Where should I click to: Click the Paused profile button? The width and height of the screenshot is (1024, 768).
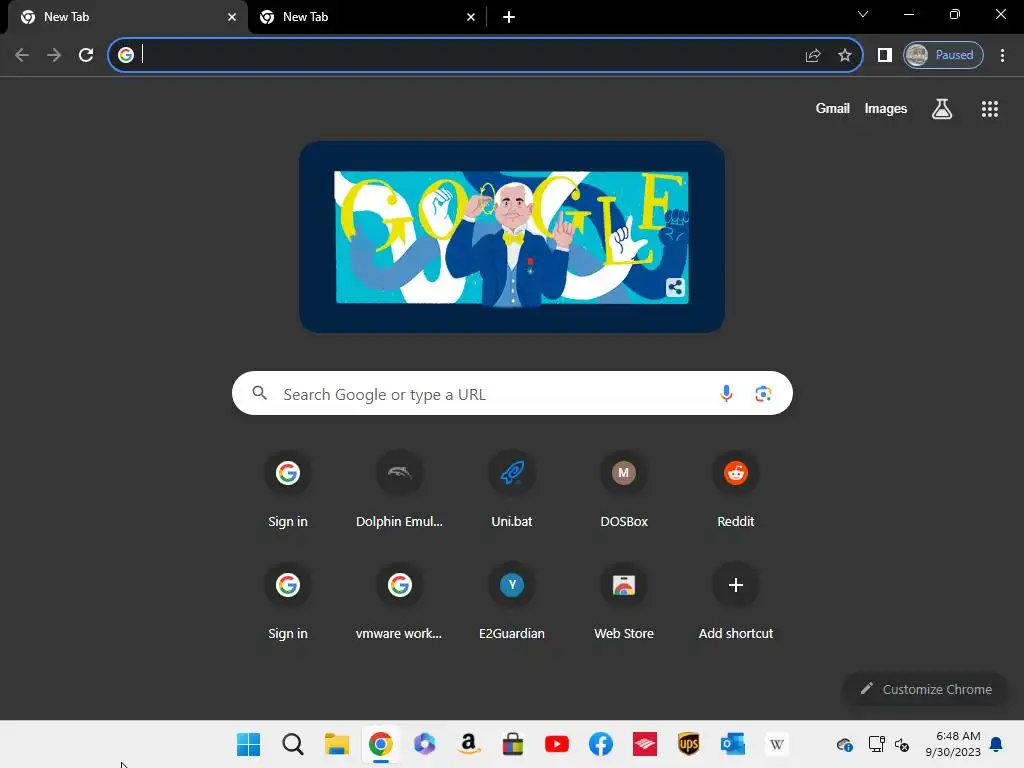point(943,55)
